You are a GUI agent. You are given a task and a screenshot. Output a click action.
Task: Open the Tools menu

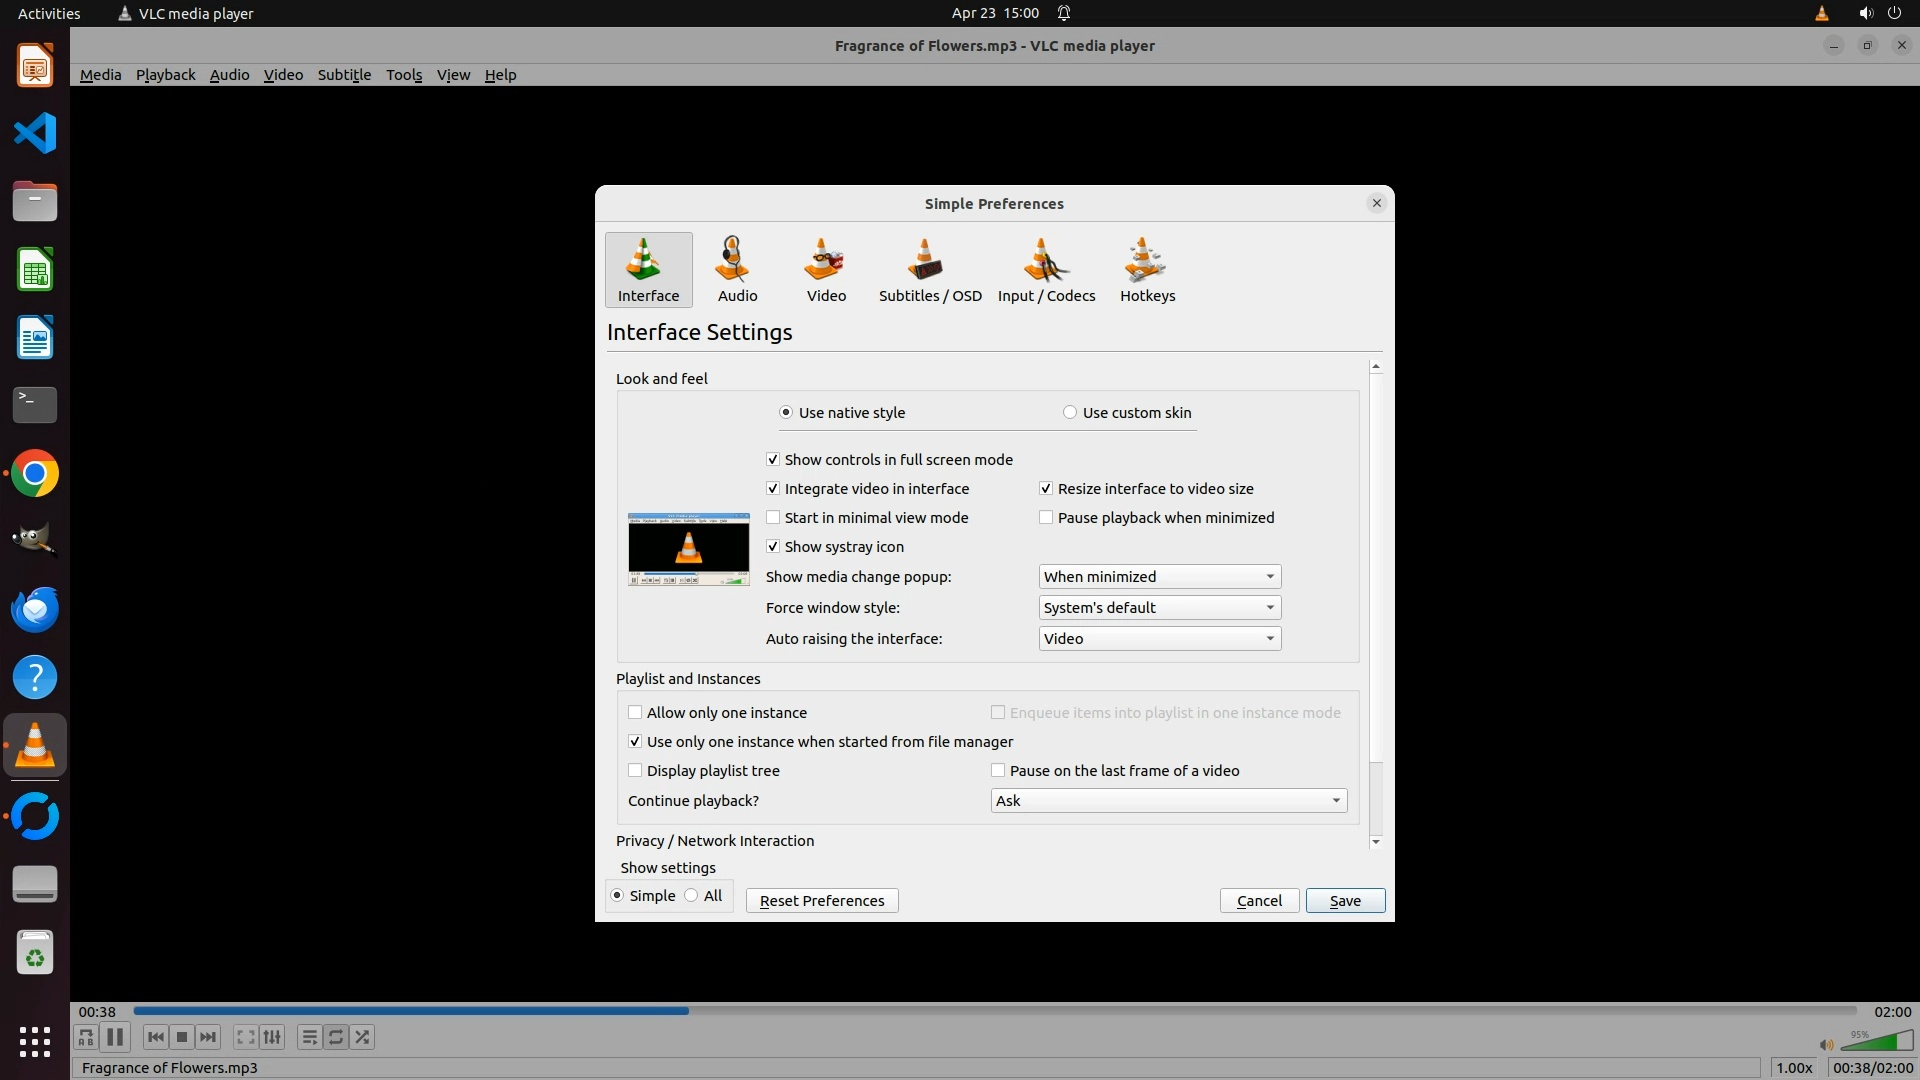404,75
